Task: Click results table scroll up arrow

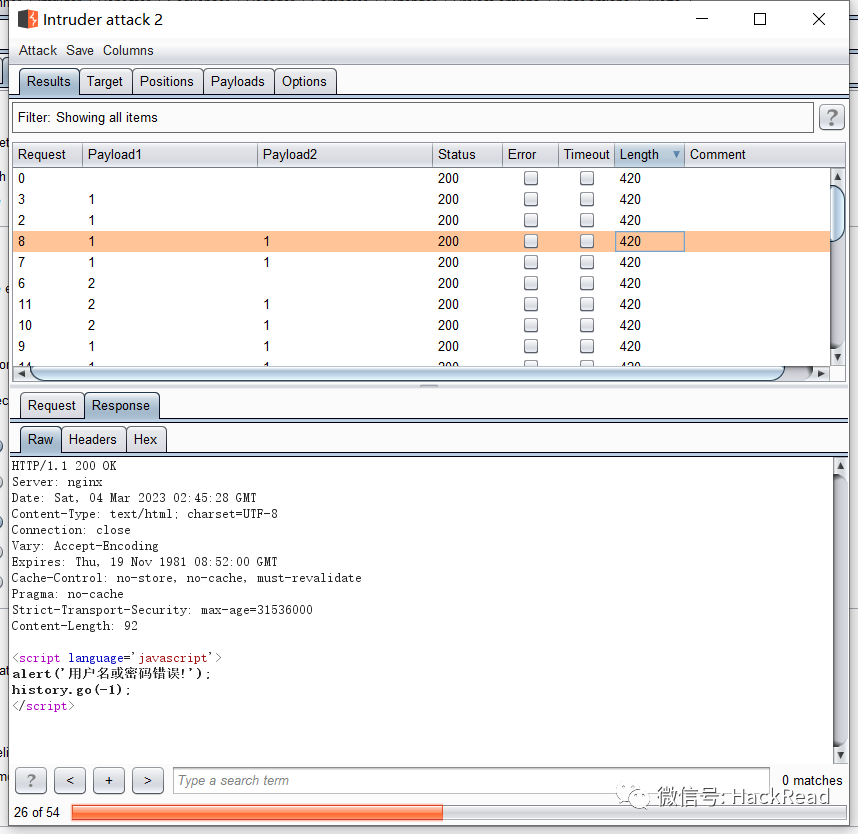Action: 837,177
